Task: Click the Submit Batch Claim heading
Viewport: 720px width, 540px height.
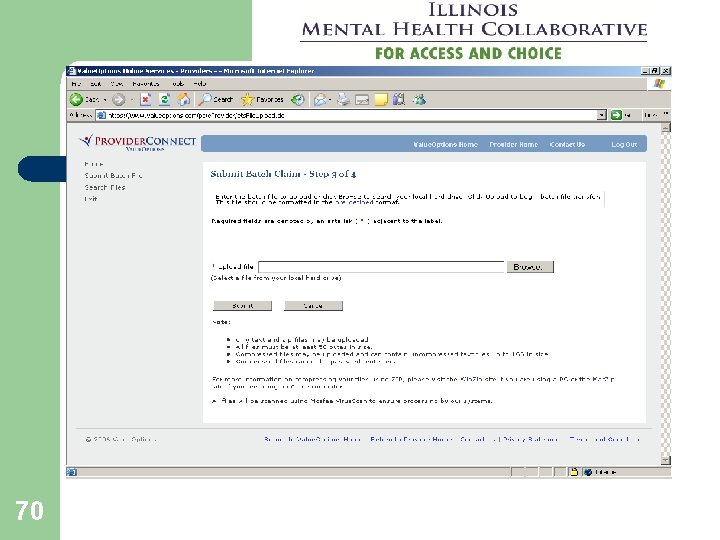Action: [283, 174]
